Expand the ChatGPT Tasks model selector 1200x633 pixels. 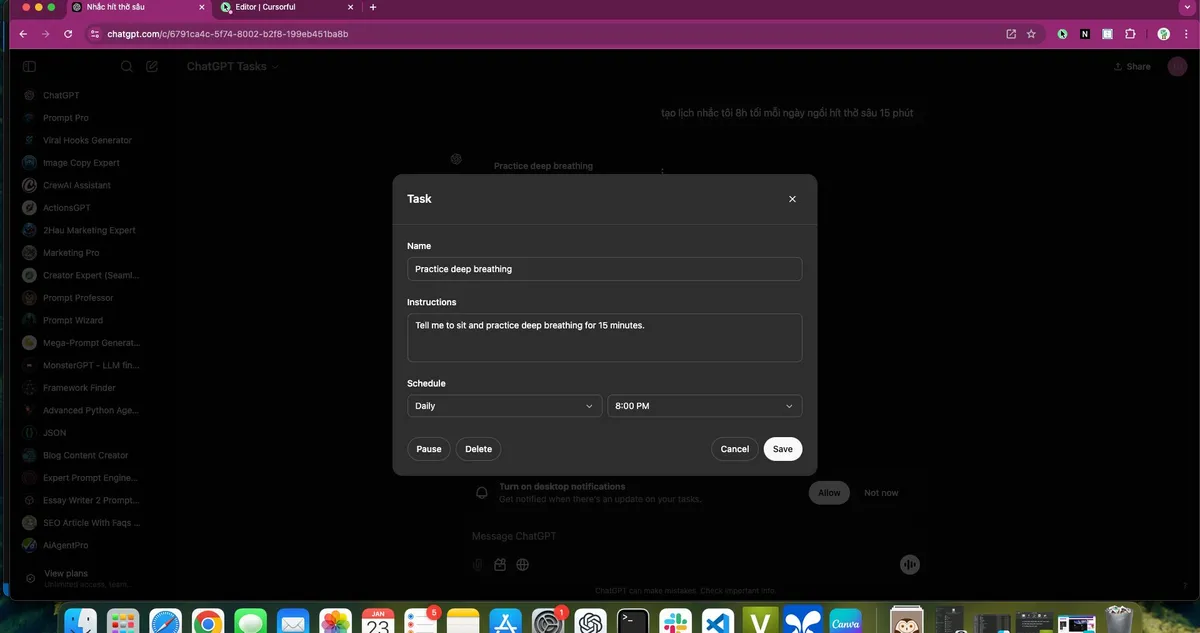(x=232, y=67)
